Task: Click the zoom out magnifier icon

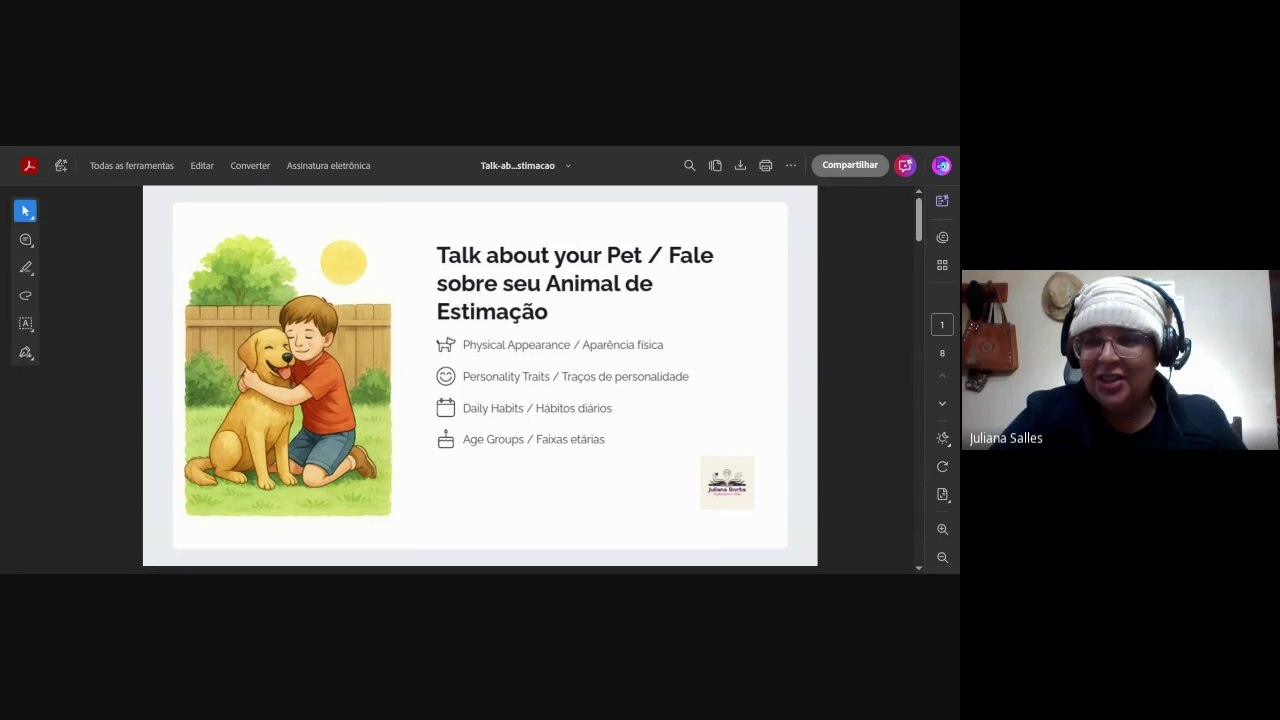Action: [942, 558]
